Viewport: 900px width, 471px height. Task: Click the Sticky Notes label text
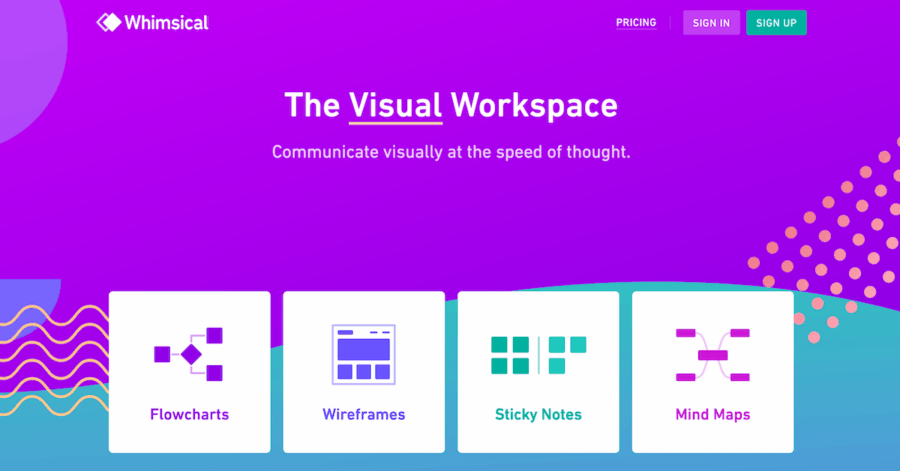click(538, 414)
